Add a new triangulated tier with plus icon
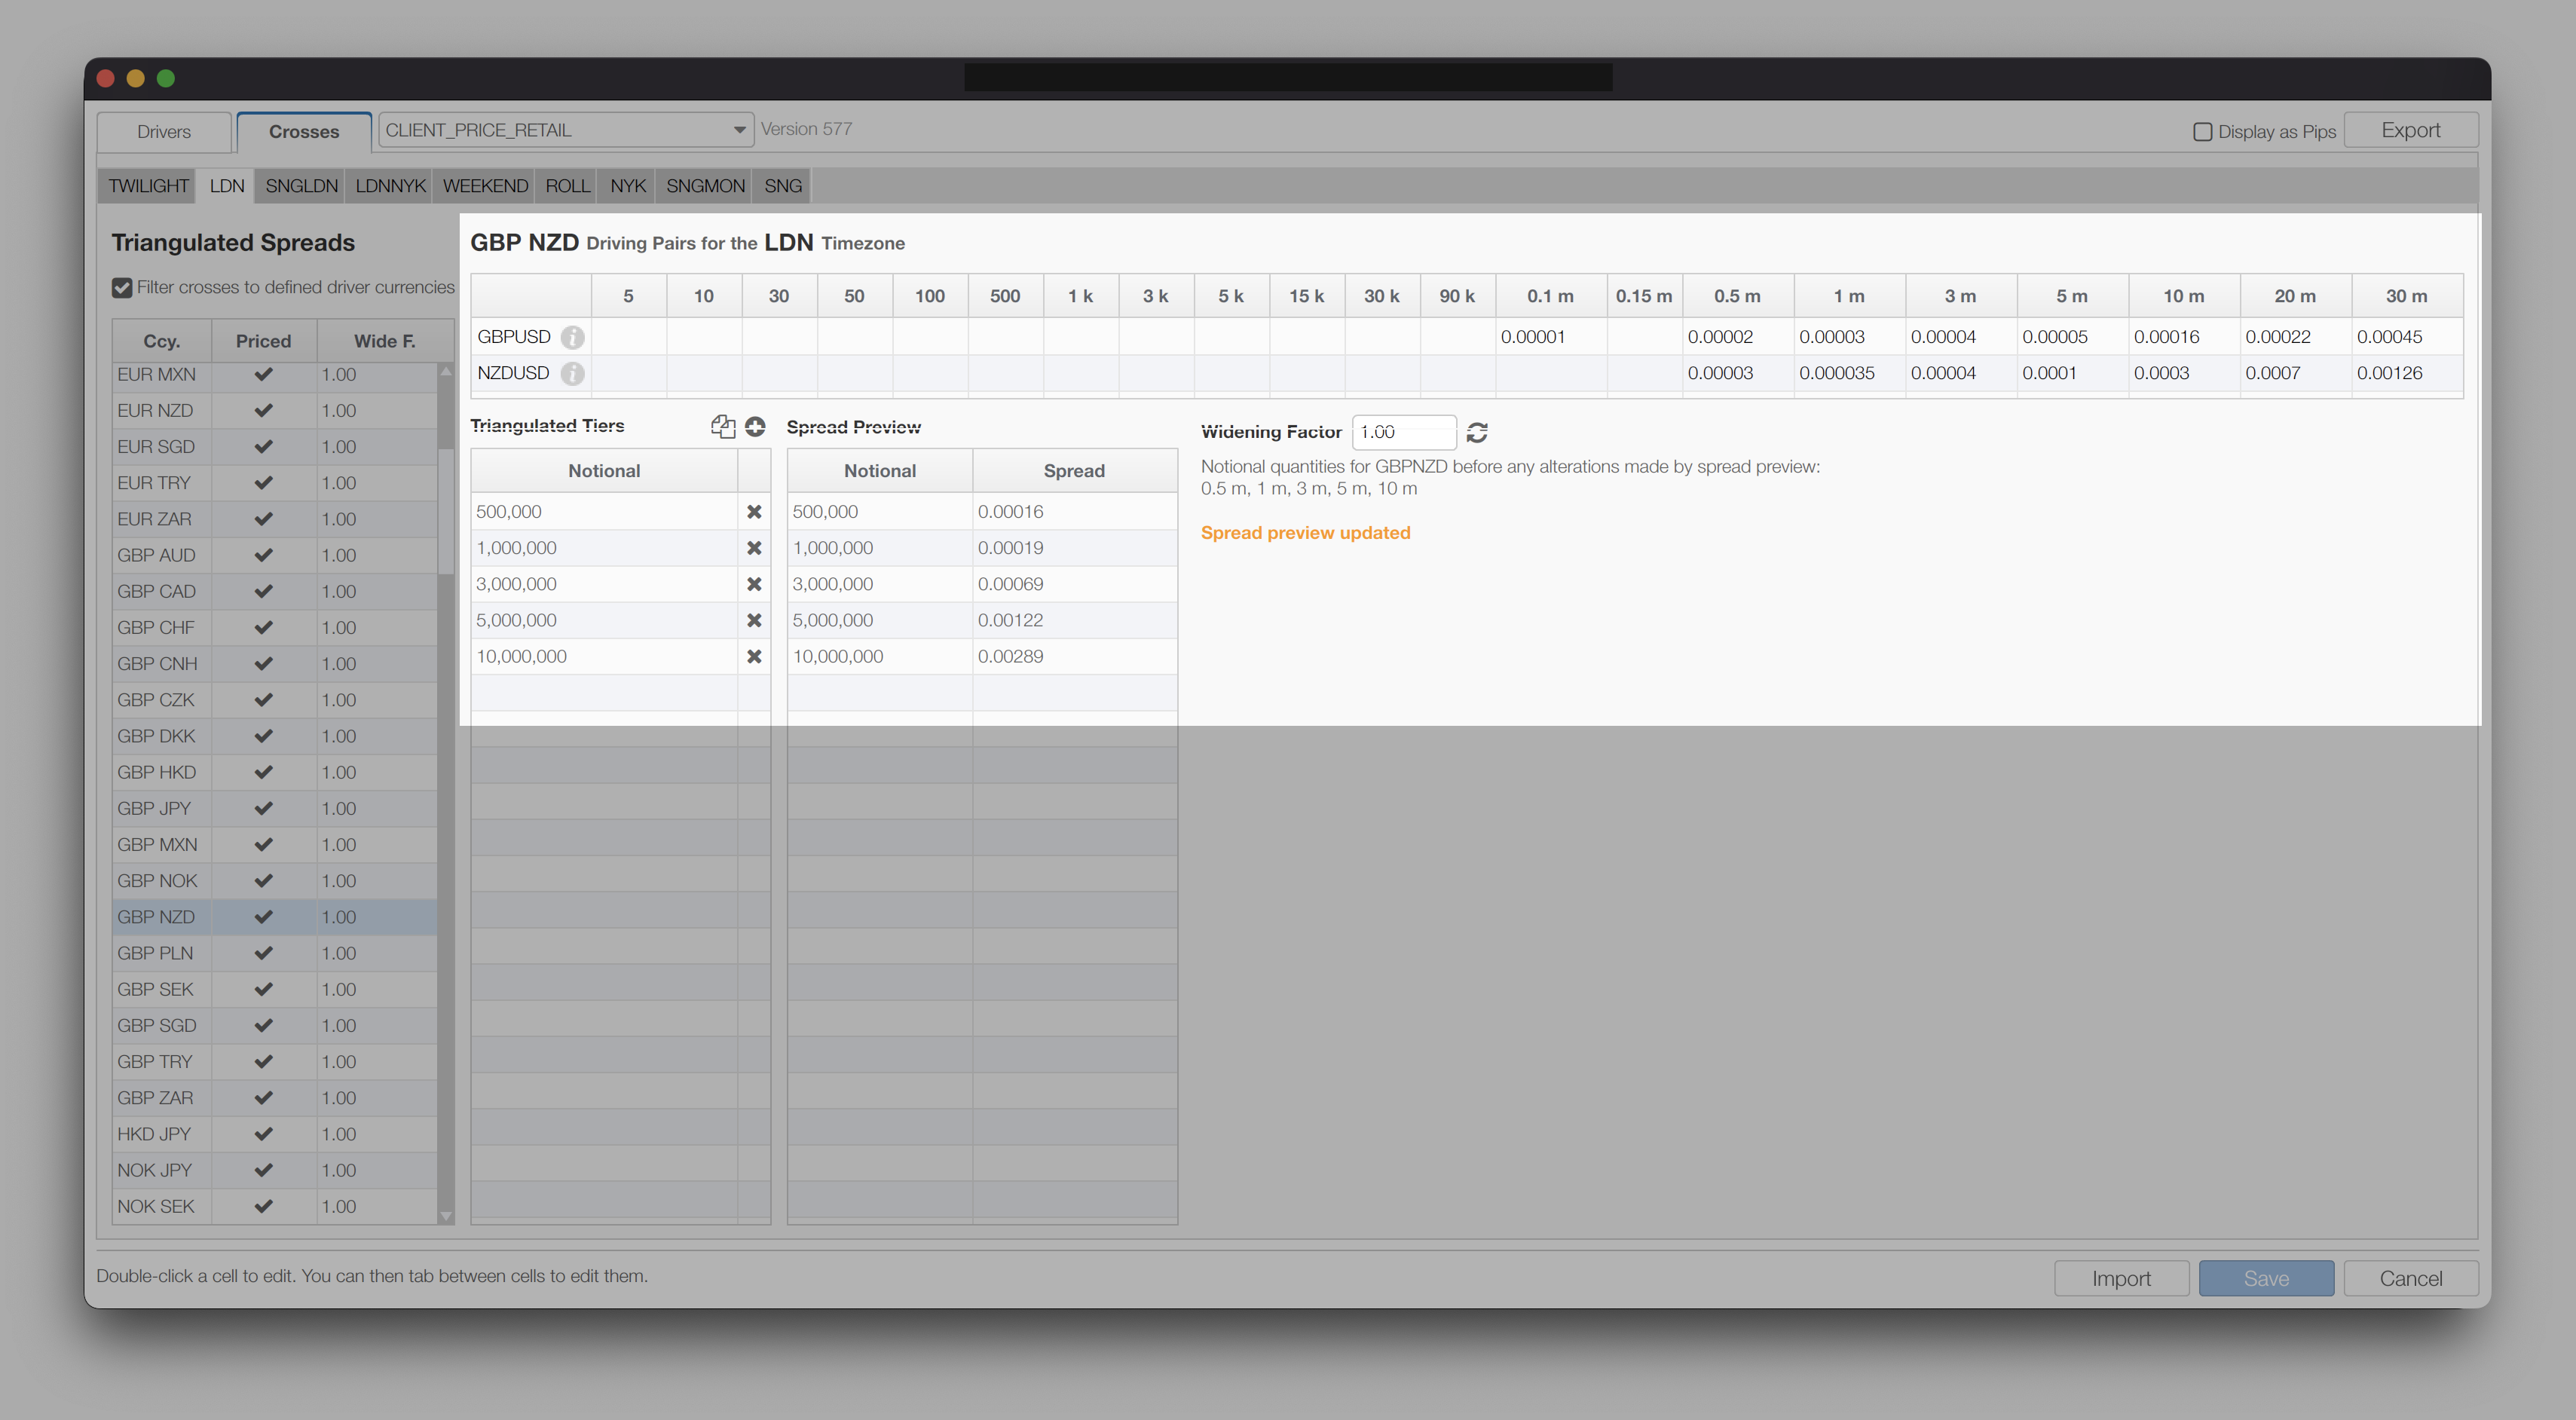 755,427
